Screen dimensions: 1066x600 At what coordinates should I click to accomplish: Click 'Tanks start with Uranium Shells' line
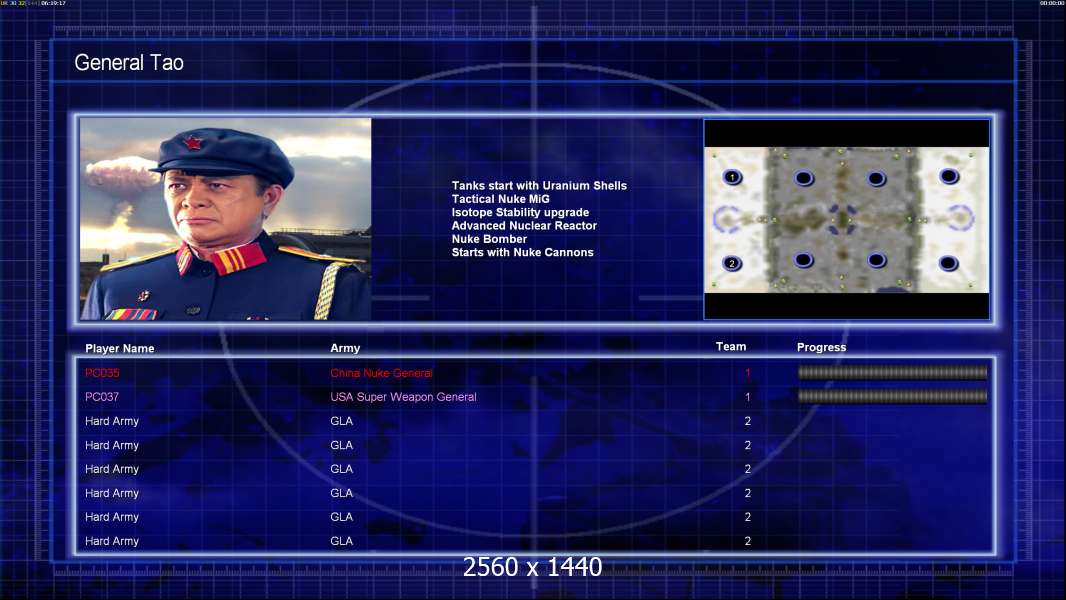coord(539,186)
